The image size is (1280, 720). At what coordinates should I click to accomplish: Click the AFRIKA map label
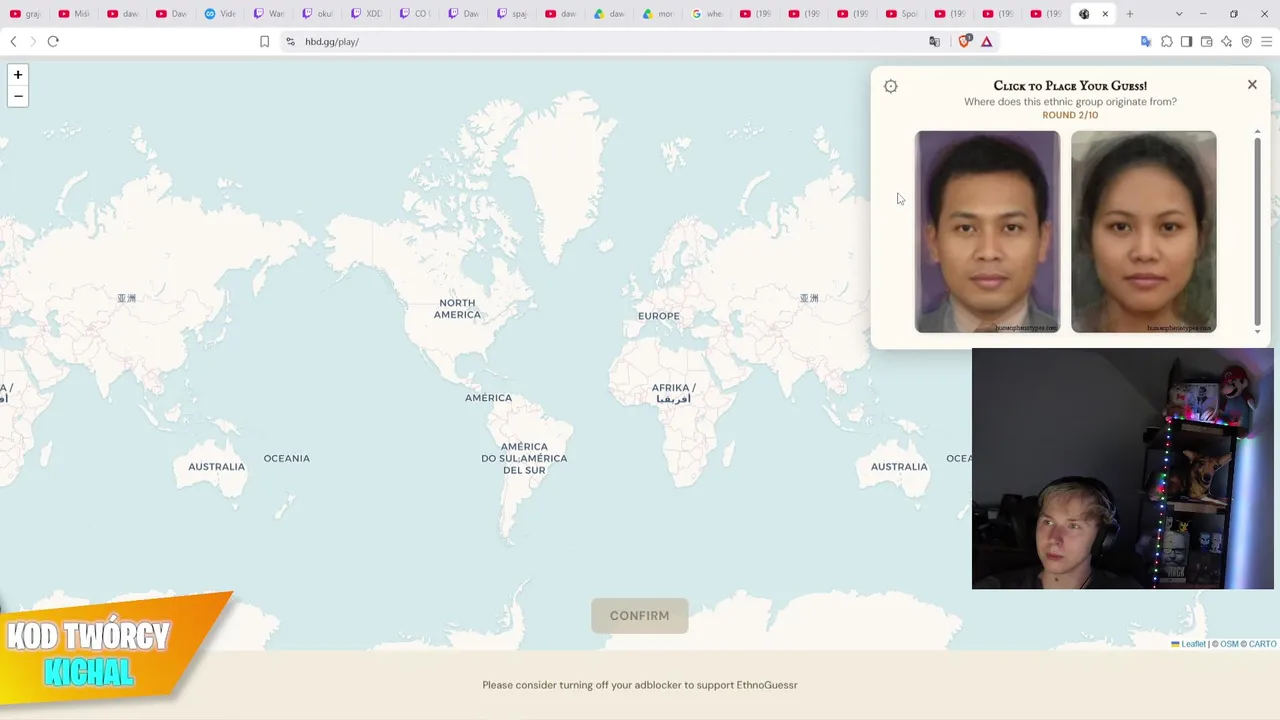pos(673,393)
